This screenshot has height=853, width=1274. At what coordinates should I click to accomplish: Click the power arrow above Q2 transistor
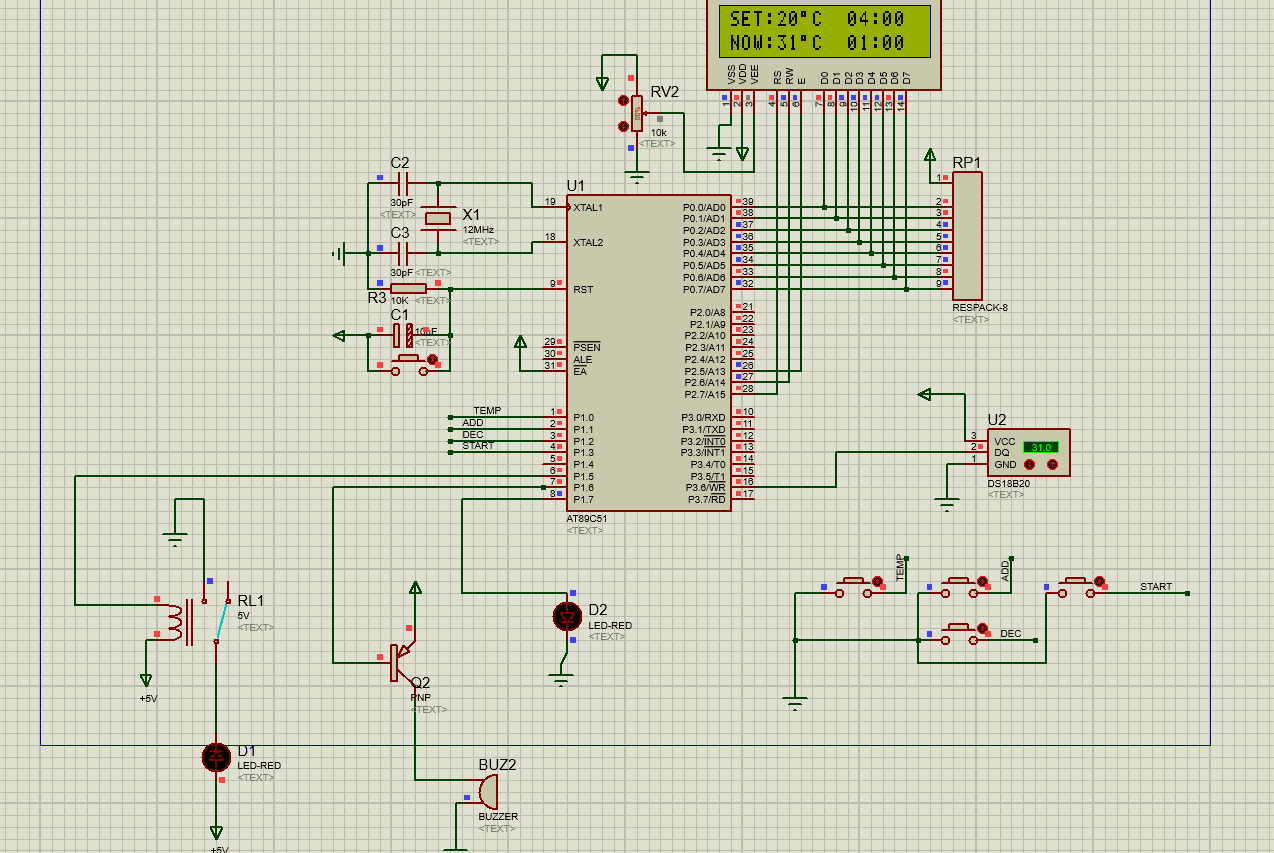pos(416,588)
